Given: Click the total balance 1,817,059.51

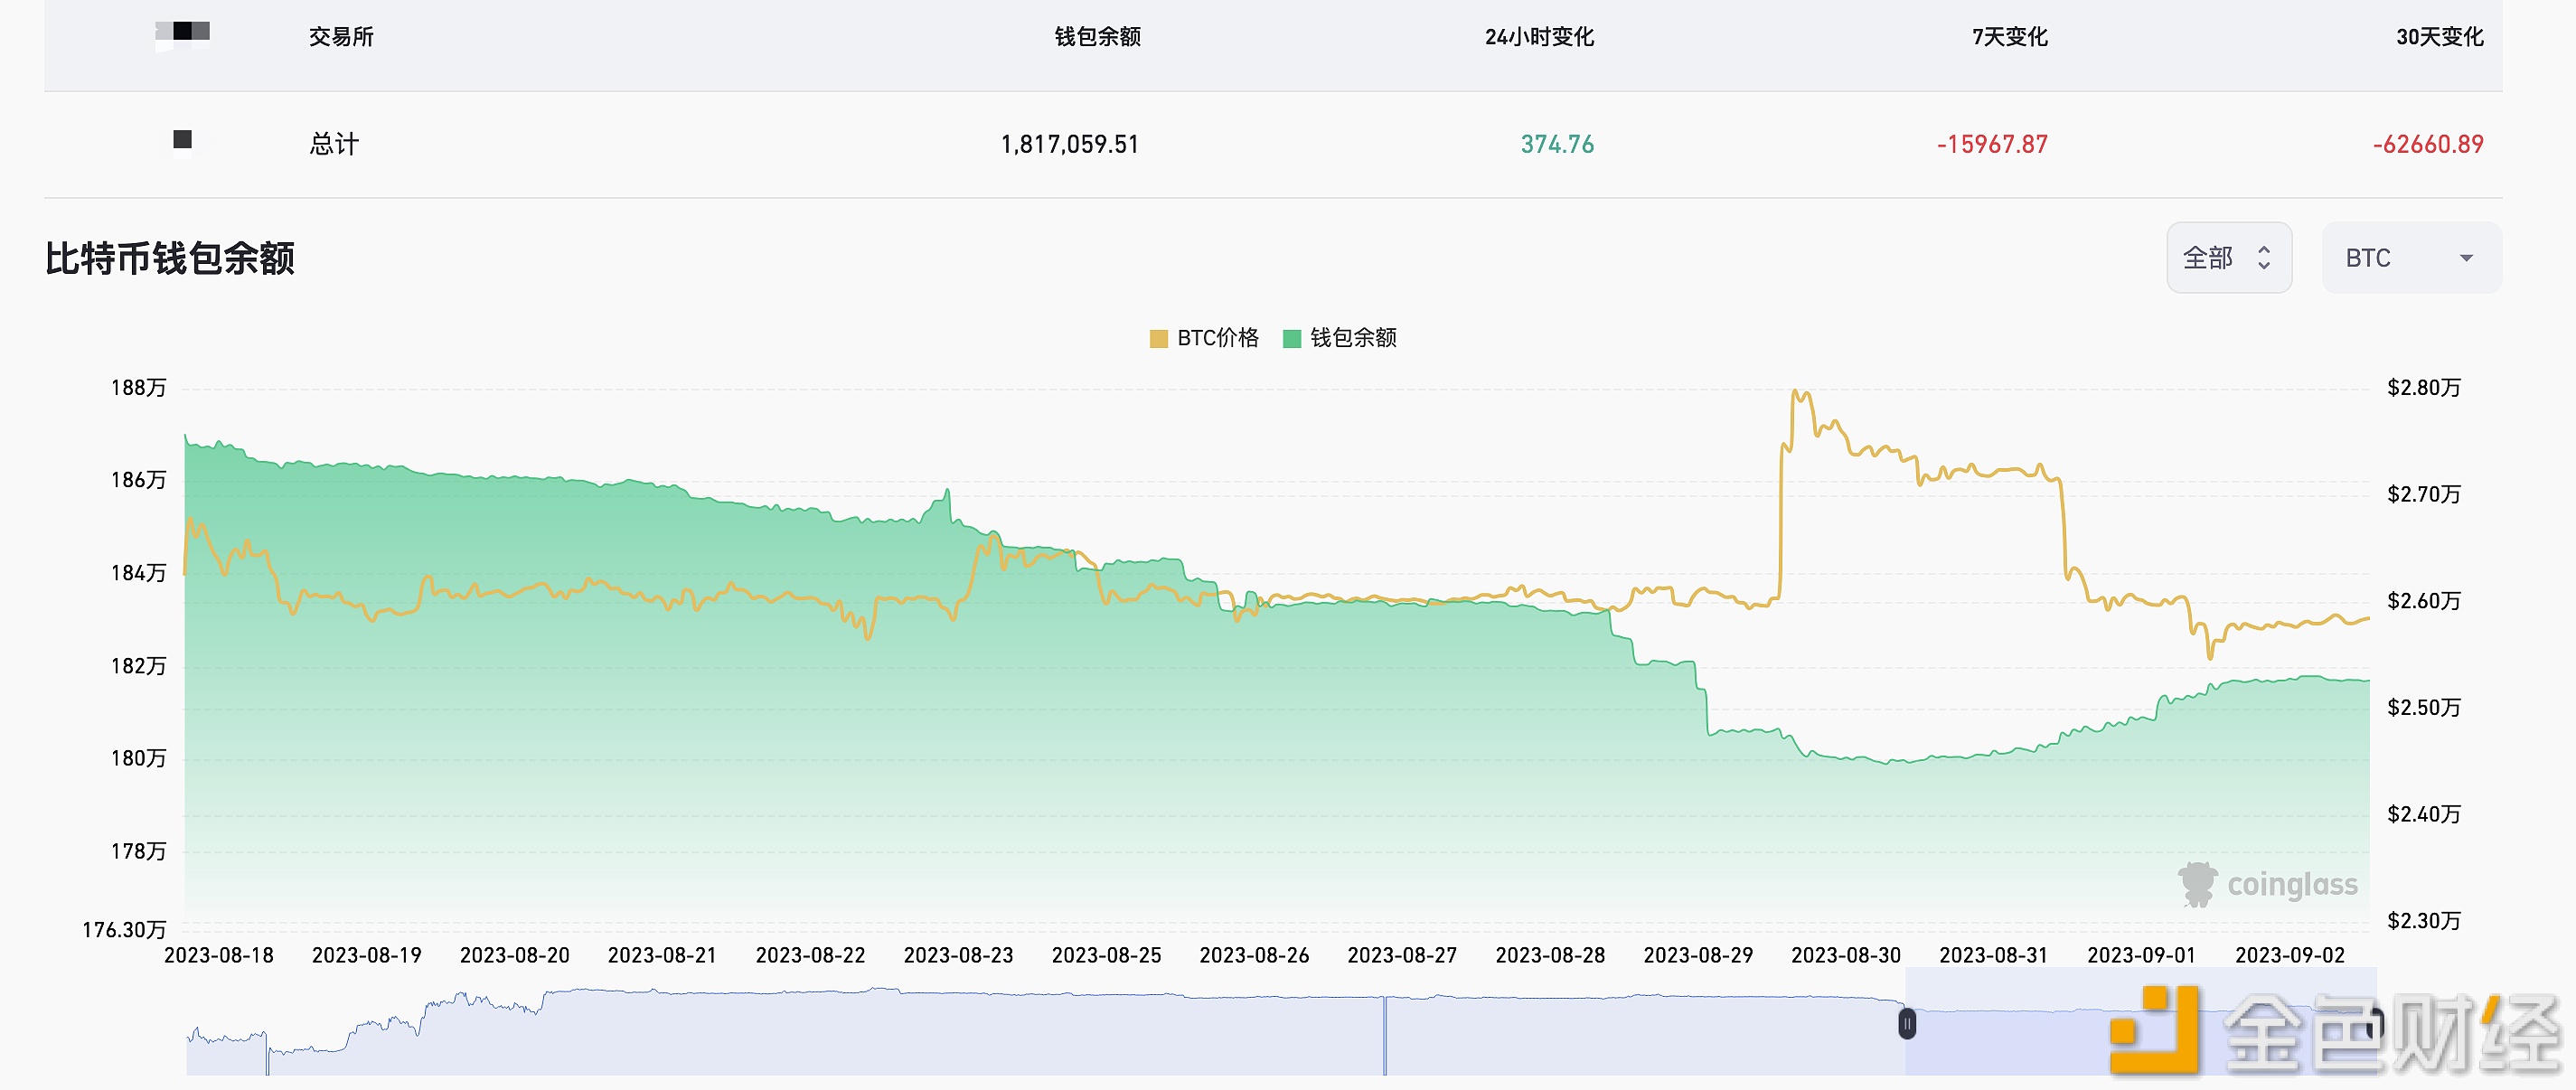Looking at the screenshot, I should pyautogui.click(x=1070, y=144).
